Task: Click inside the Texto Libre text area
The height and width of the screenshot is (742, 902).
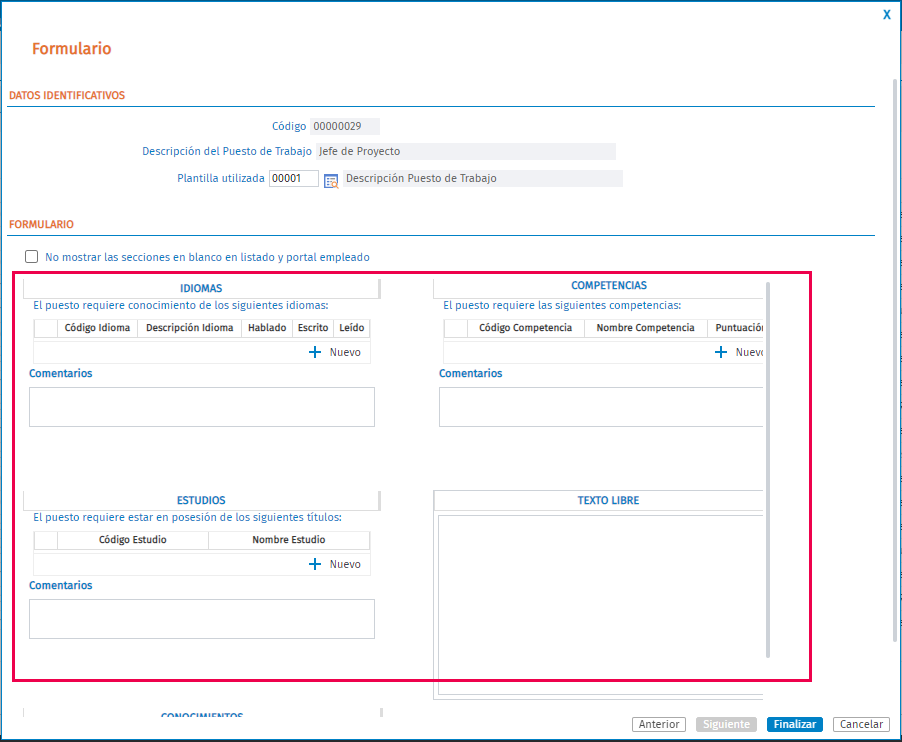Action: coord(600,605)
